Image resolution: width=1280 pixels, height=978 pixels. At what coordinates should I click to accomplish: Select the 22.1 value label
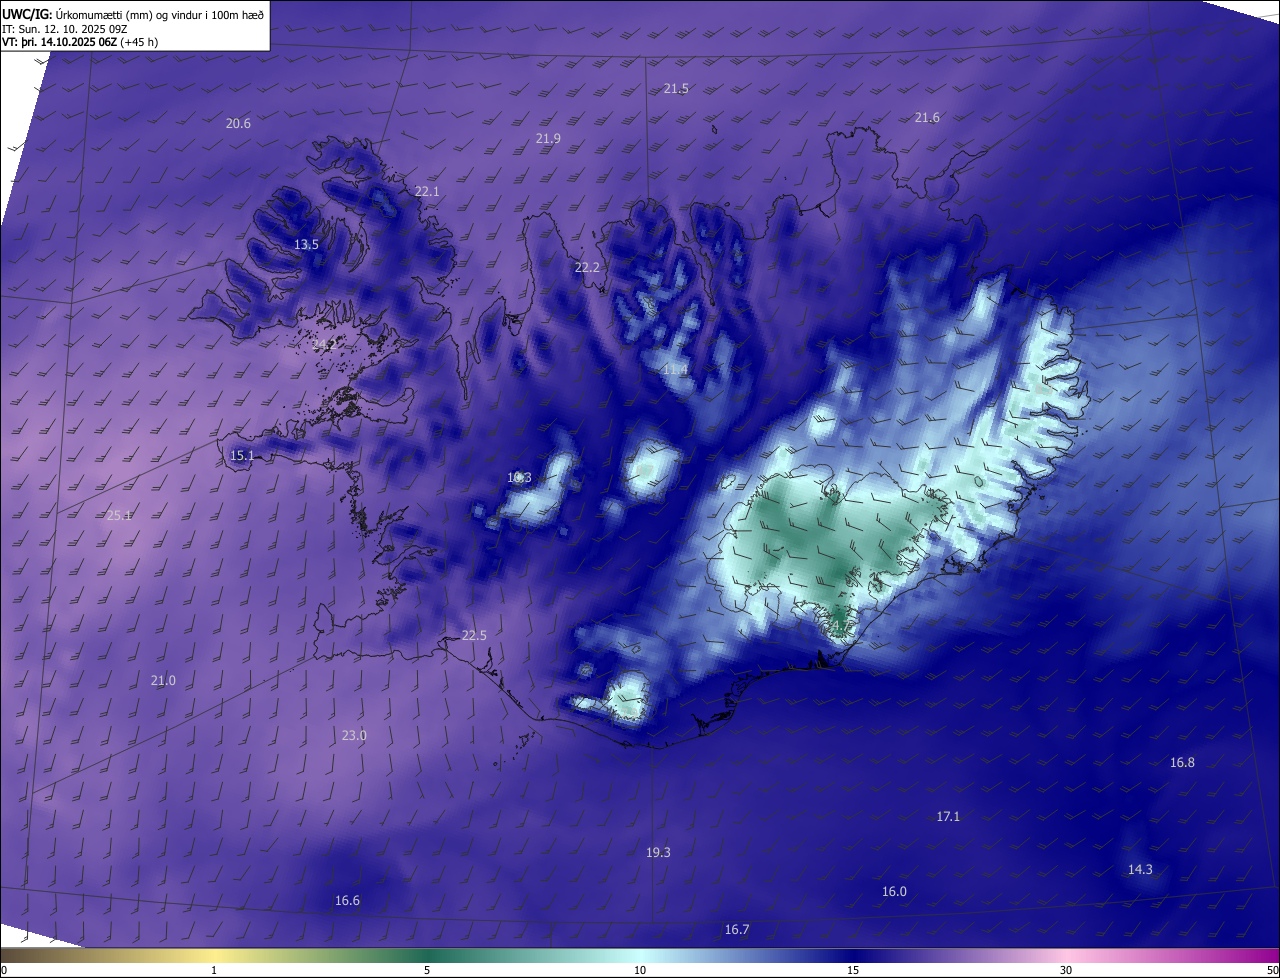tap(427, 191)
